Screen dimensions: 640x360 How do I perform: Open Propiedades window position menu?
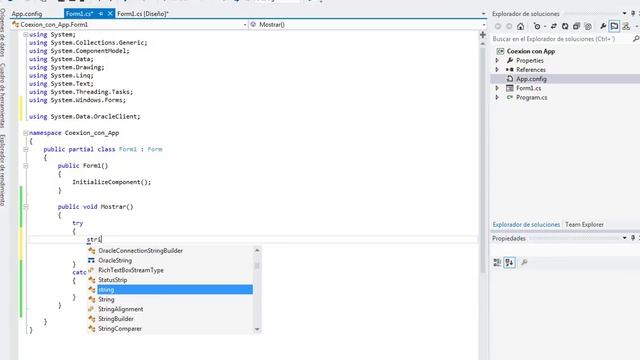[x=624, y=238]
